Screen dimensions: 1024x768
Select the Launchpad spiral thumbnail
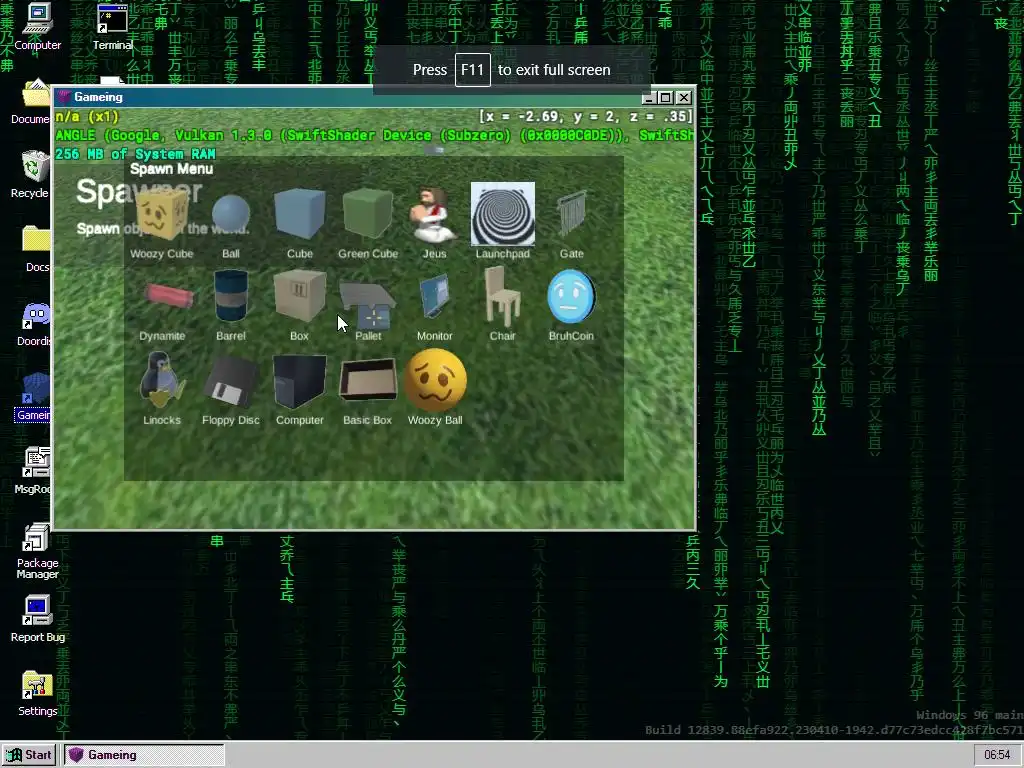click(x=502, y=214)
